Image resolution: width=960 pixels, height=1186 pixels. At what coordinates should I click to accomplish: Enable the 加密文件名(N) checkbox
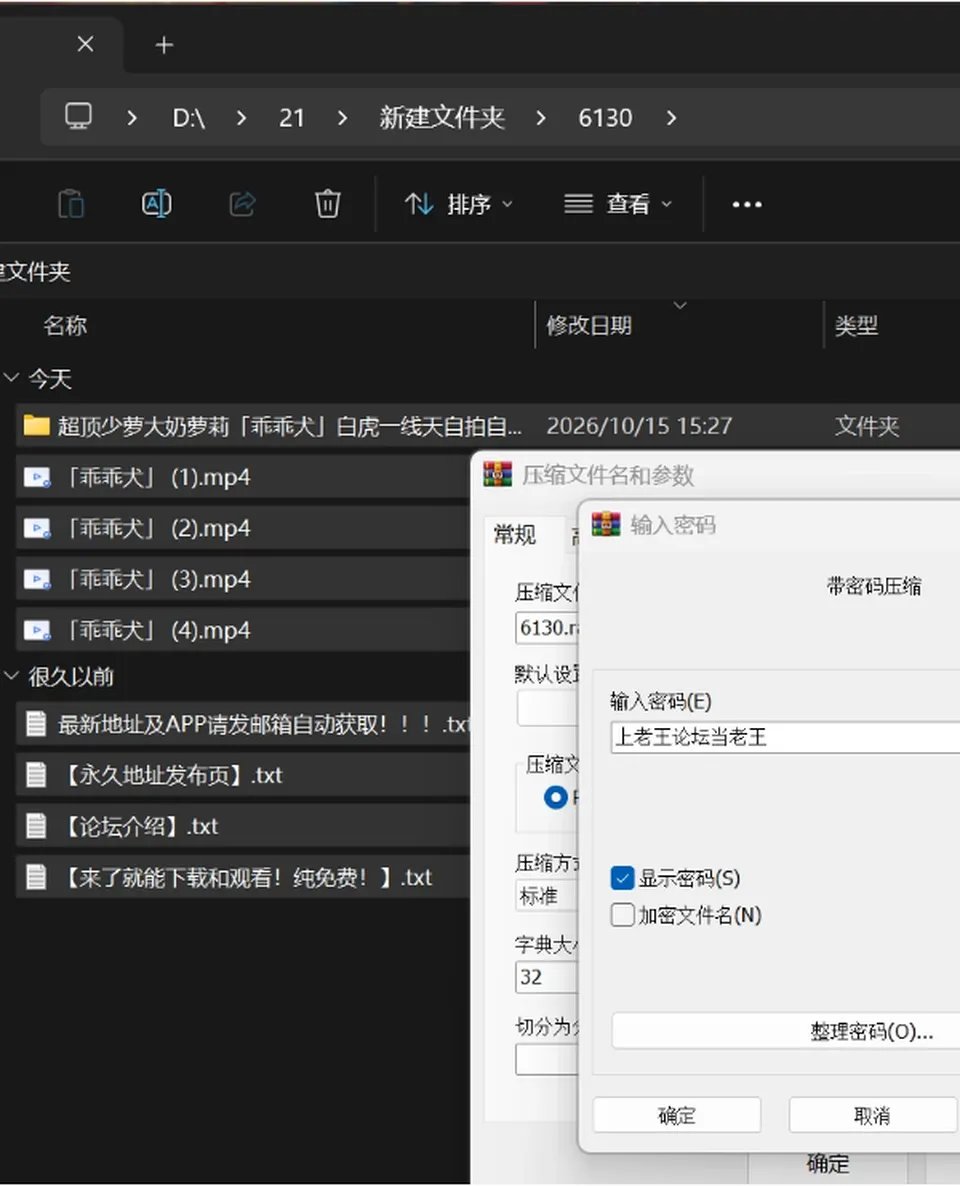pyautogui.click(x=622, y=915)
